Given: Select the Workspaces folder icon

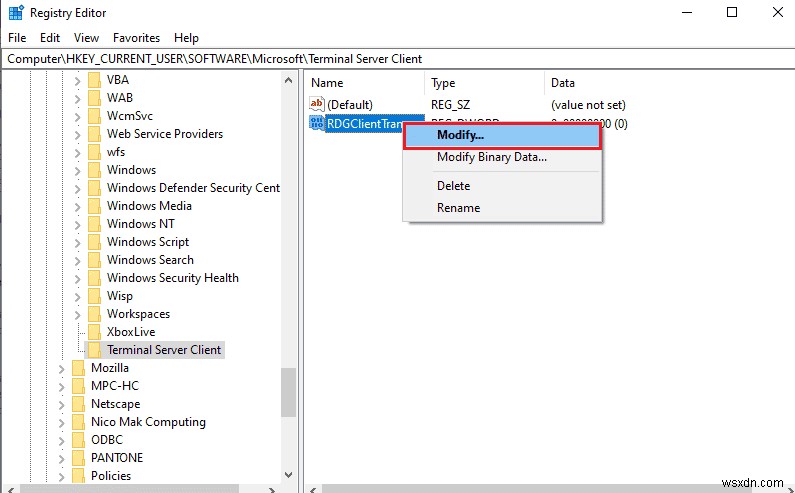Looking at the screenshot, I should [x=94, y=314].
